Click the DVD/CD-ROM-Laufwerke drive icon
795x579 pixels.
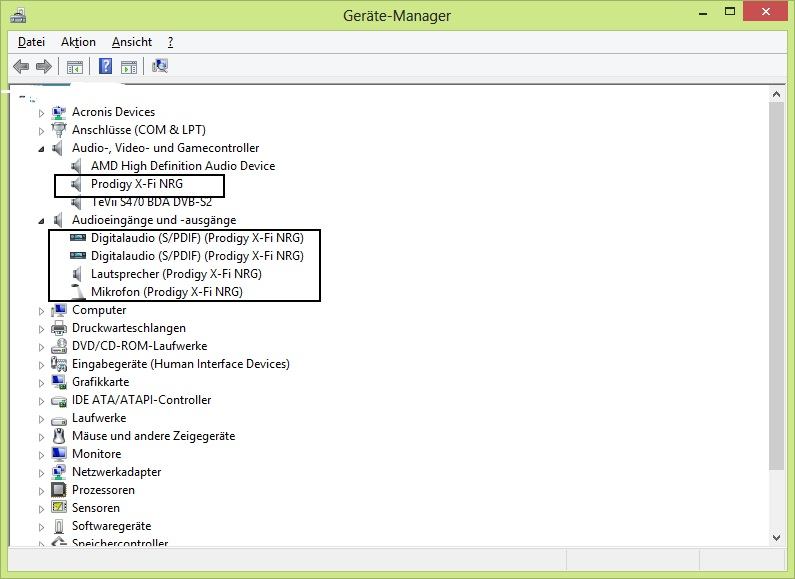(59, 346)
